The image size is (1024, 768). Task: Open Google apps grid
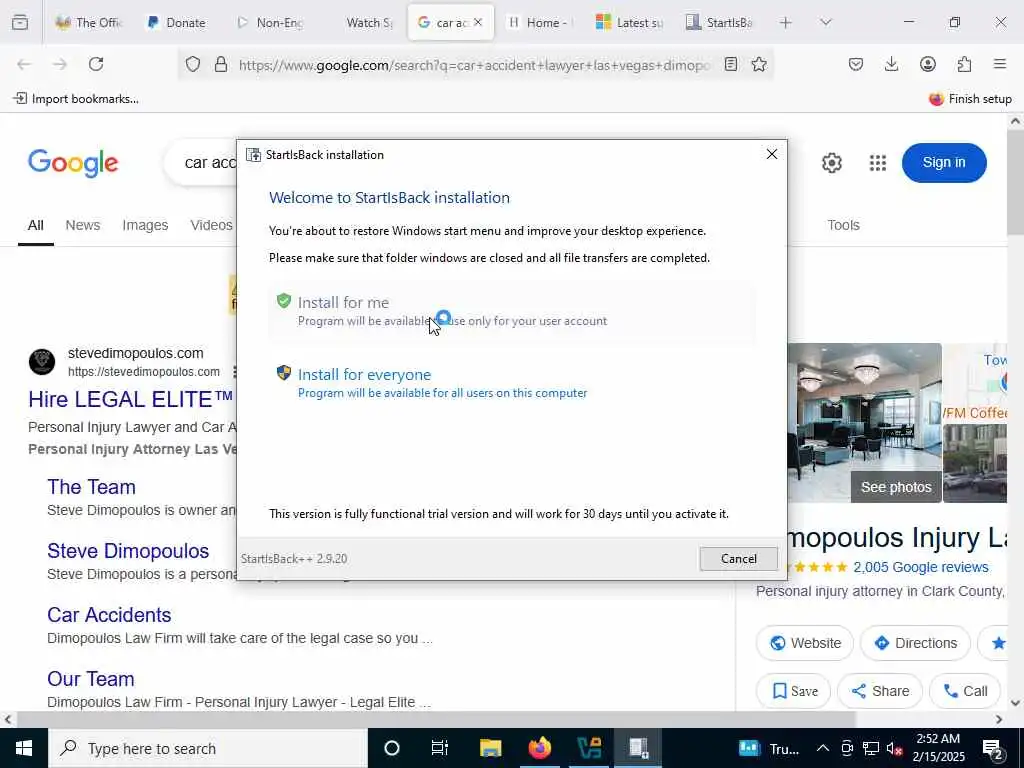[878, 163]
